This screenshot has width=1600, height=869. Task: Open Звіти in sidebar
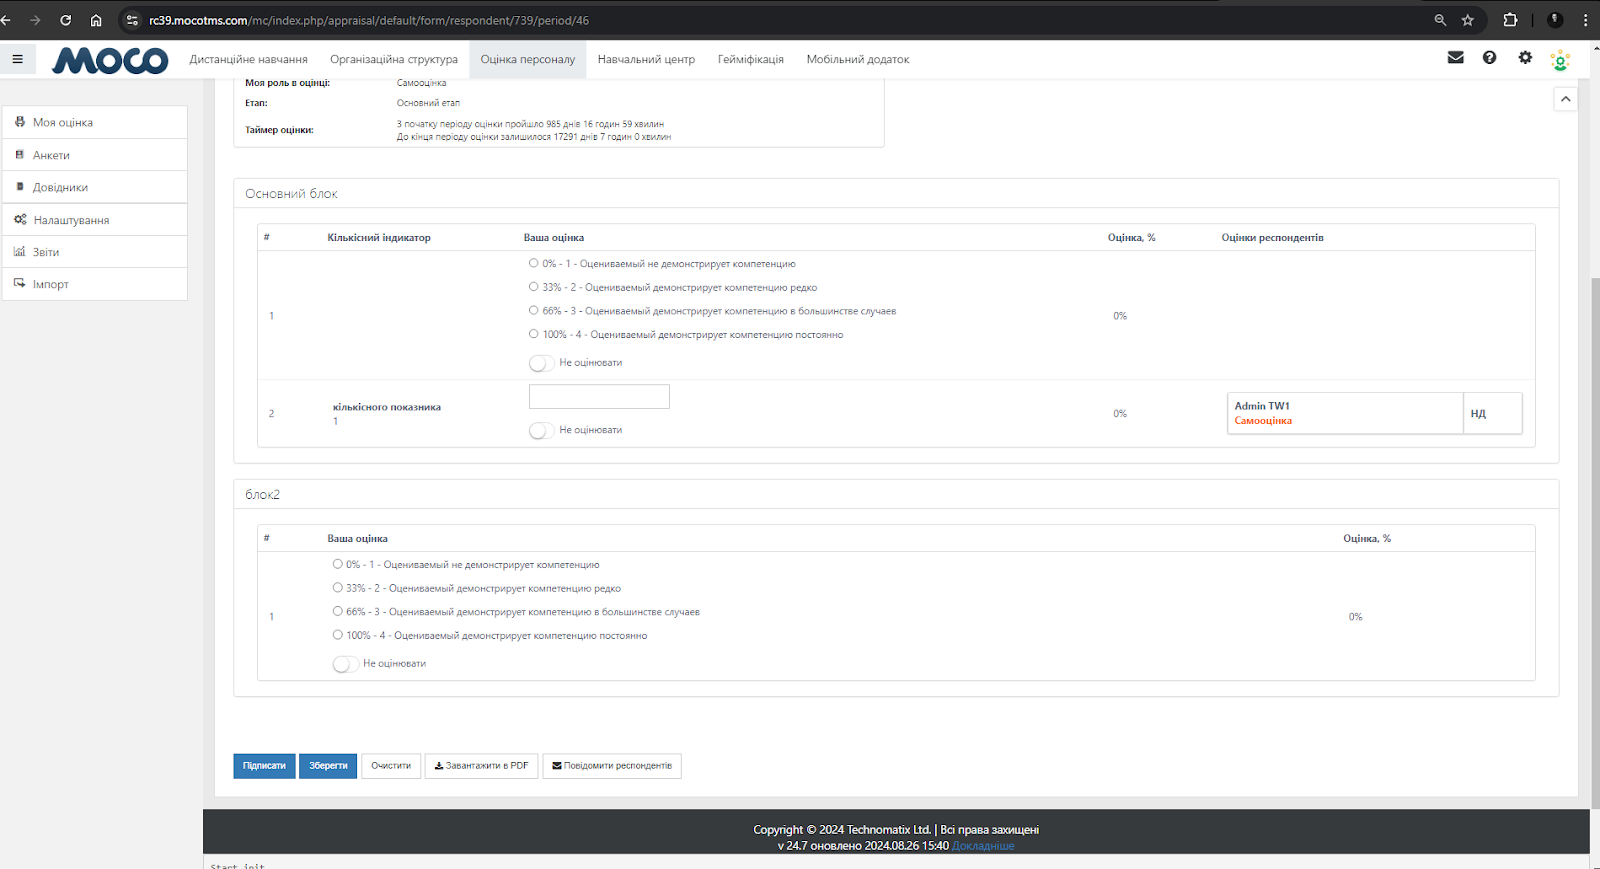click(x=95, y=252)
